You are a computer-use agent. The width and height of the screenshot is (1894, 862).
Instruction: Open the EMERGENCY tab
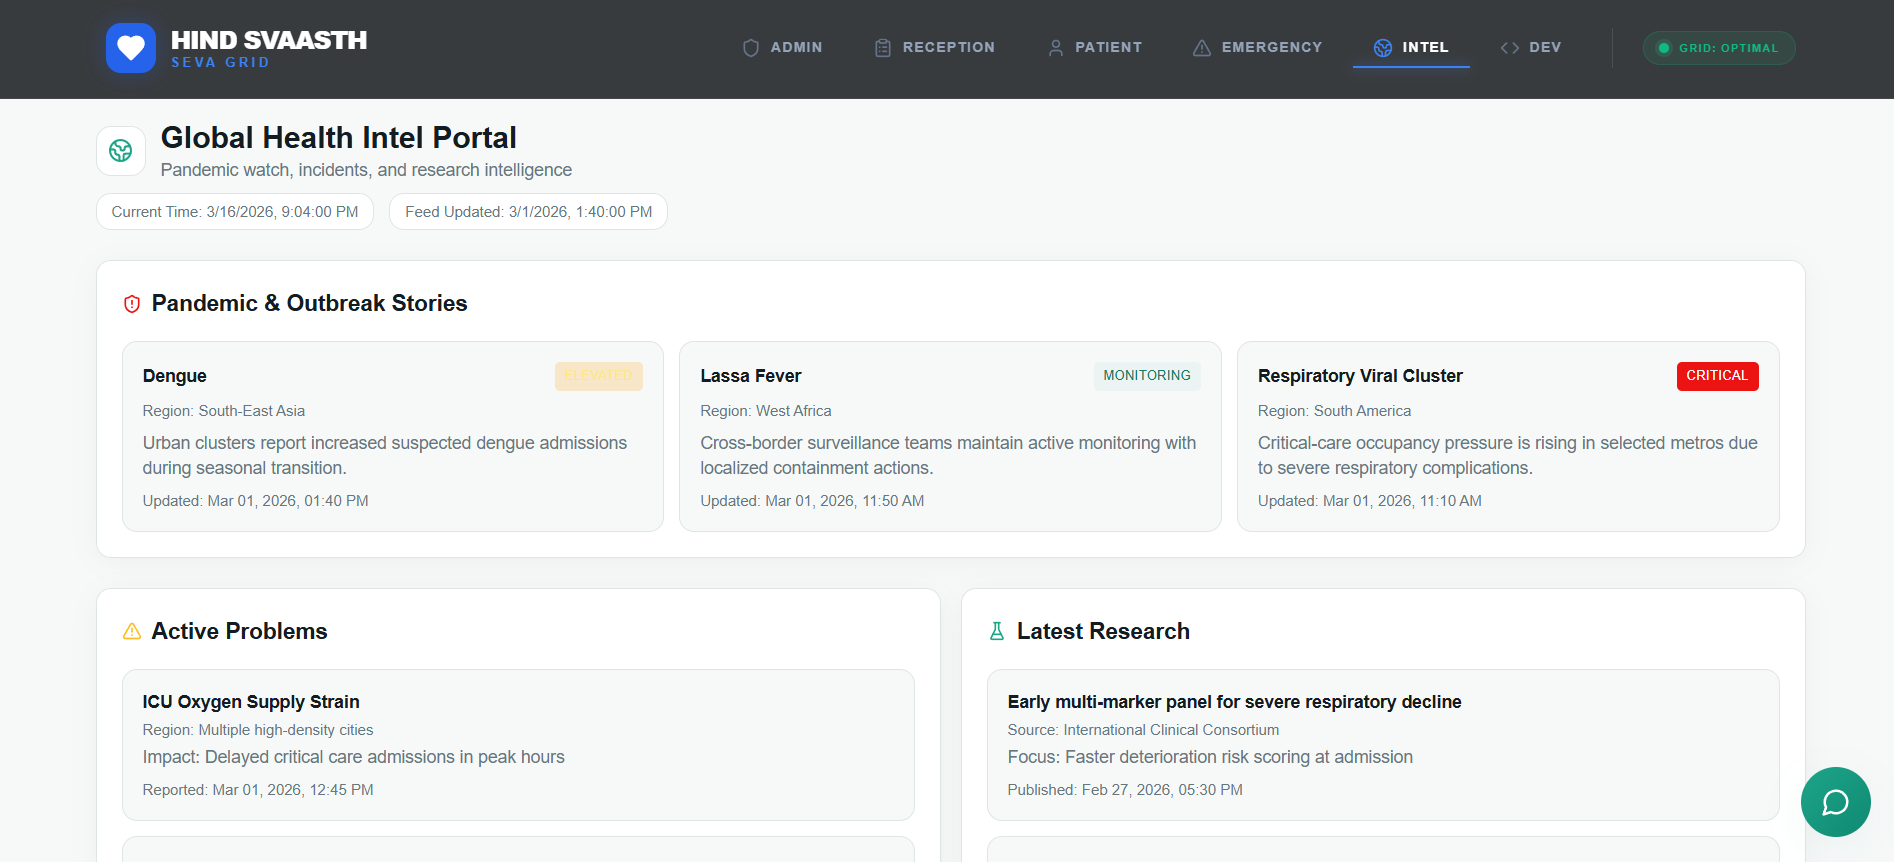(x=1258, y=48)
